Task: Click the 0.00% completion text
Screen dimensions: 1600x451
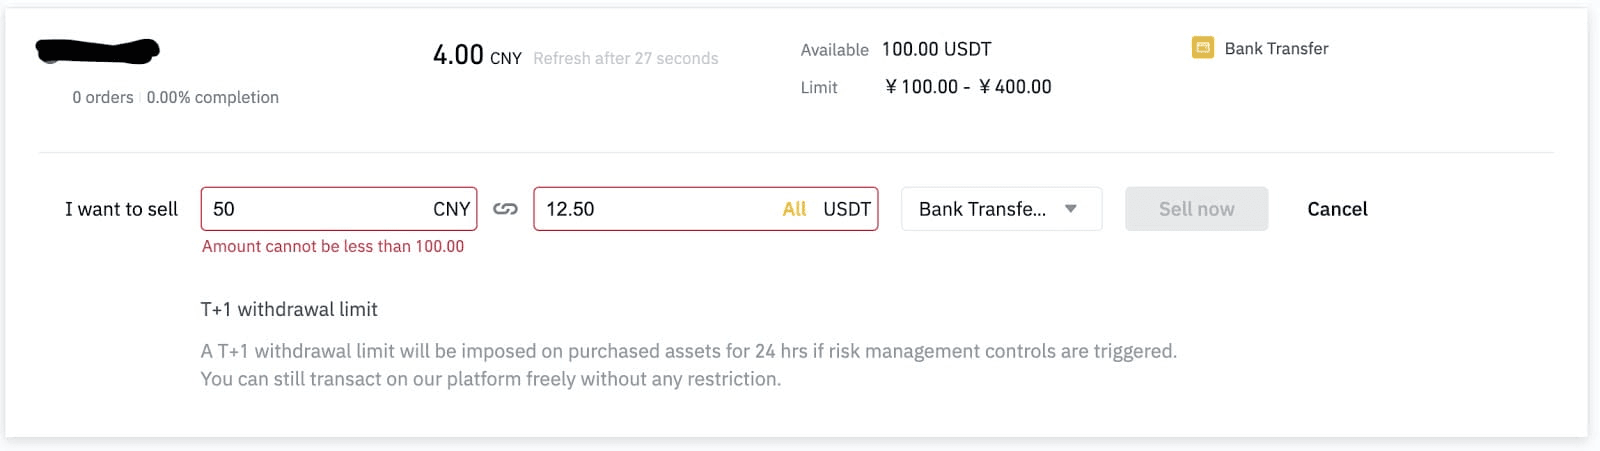Action: point(213,97)
